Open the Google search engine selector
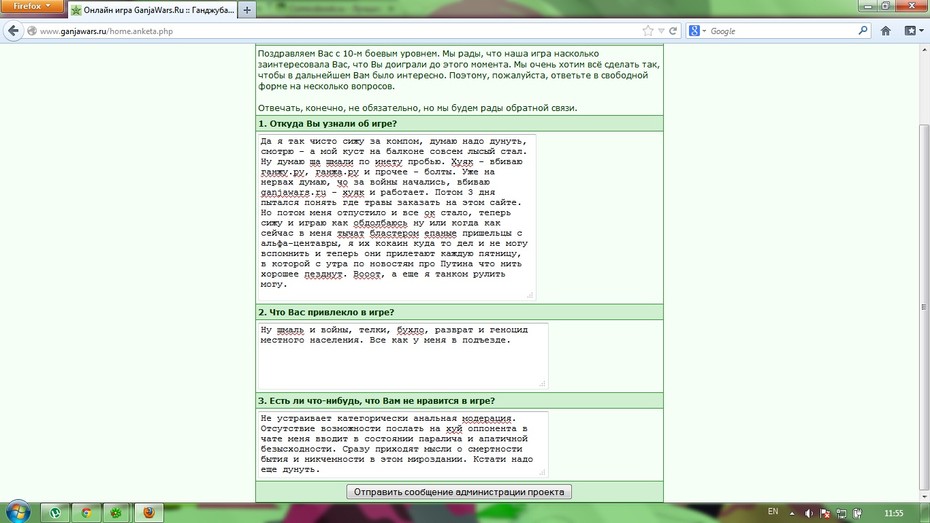This screenshot has width=930, height=523. coord(697,31)
